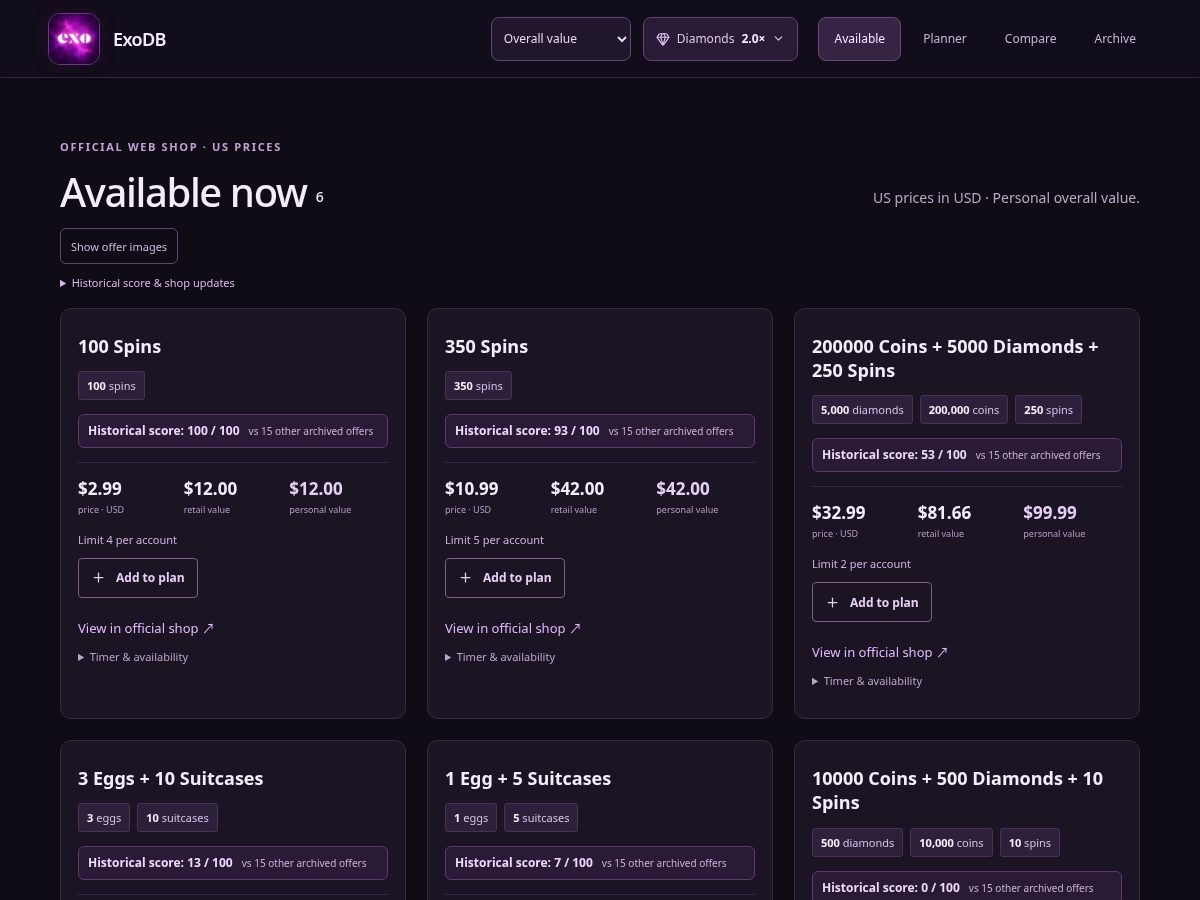This screenshot has height=900, width=1200.
Task: Switch to the Available tab
Action: [860, 39]
